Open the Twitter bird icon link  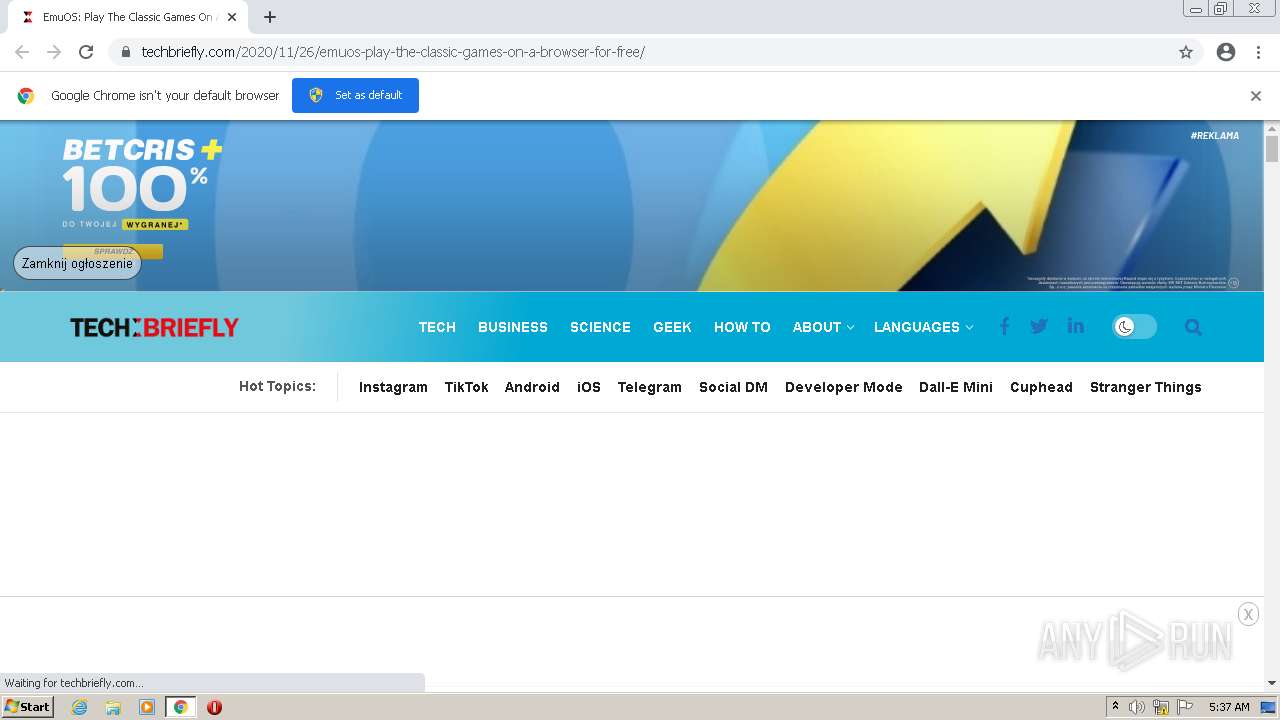pyautogui.click(x=1039, y=326)
